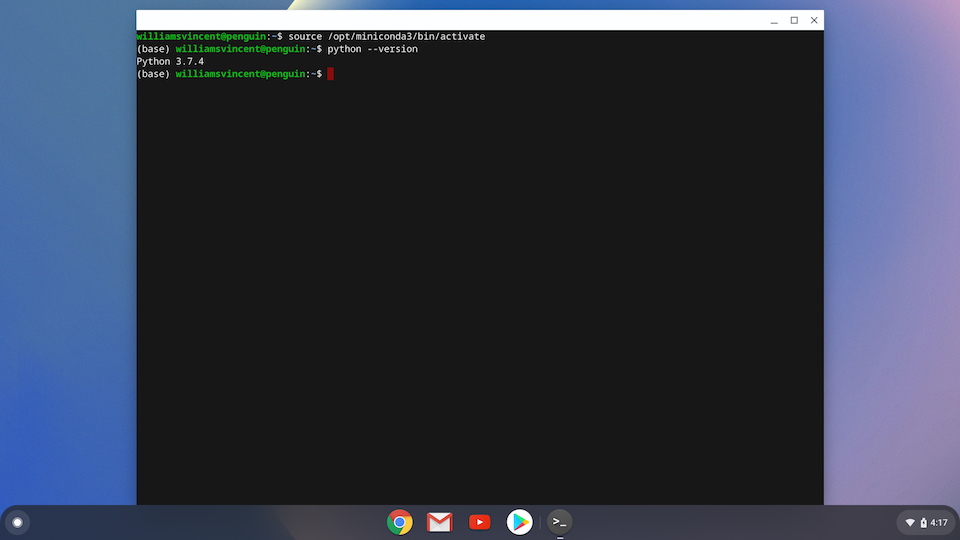Screen dimensions: 960x540
Task: Open the clock showing 4:17
Action: pyautogui.click(x=939, y=523)
